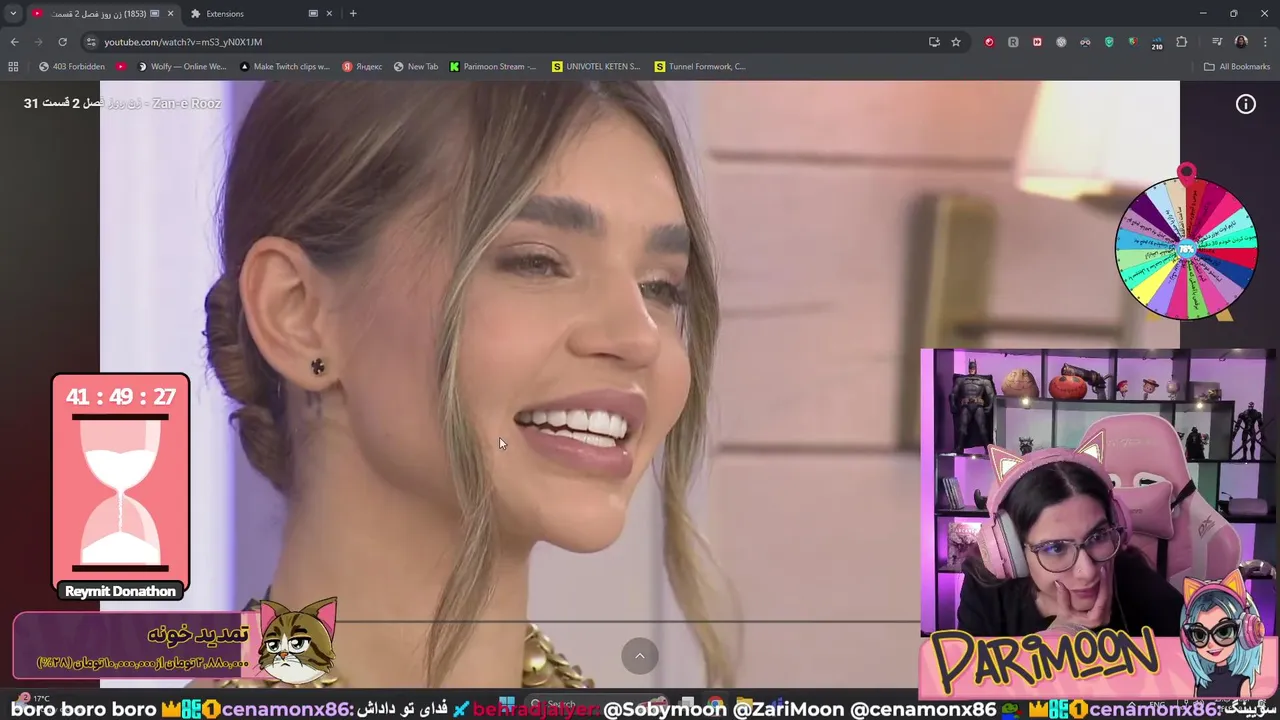Click the forward navigation arrow

[x=38, y=42]
